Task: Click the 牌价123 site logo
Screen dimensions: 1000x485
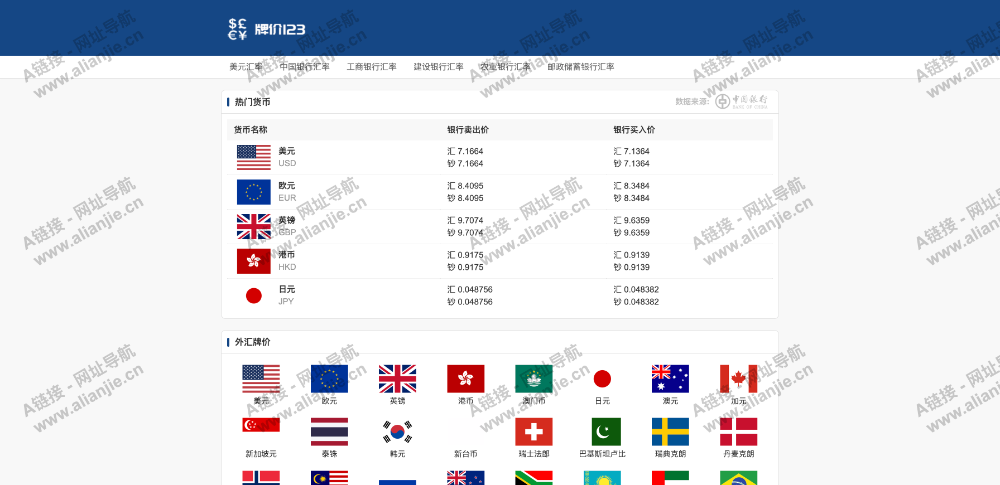Action: coord(265,29)
